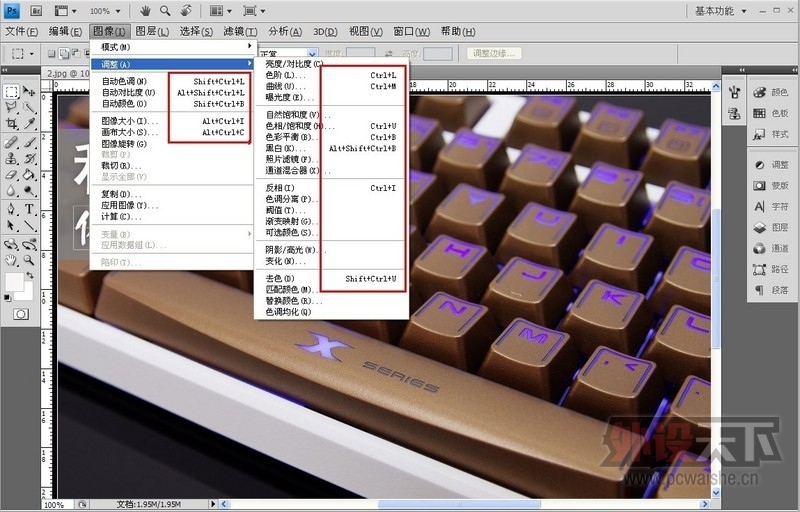This screenshot has width=800, height=512.
Task: Click the Hand icon in the top bar
Action: point(146,10)
